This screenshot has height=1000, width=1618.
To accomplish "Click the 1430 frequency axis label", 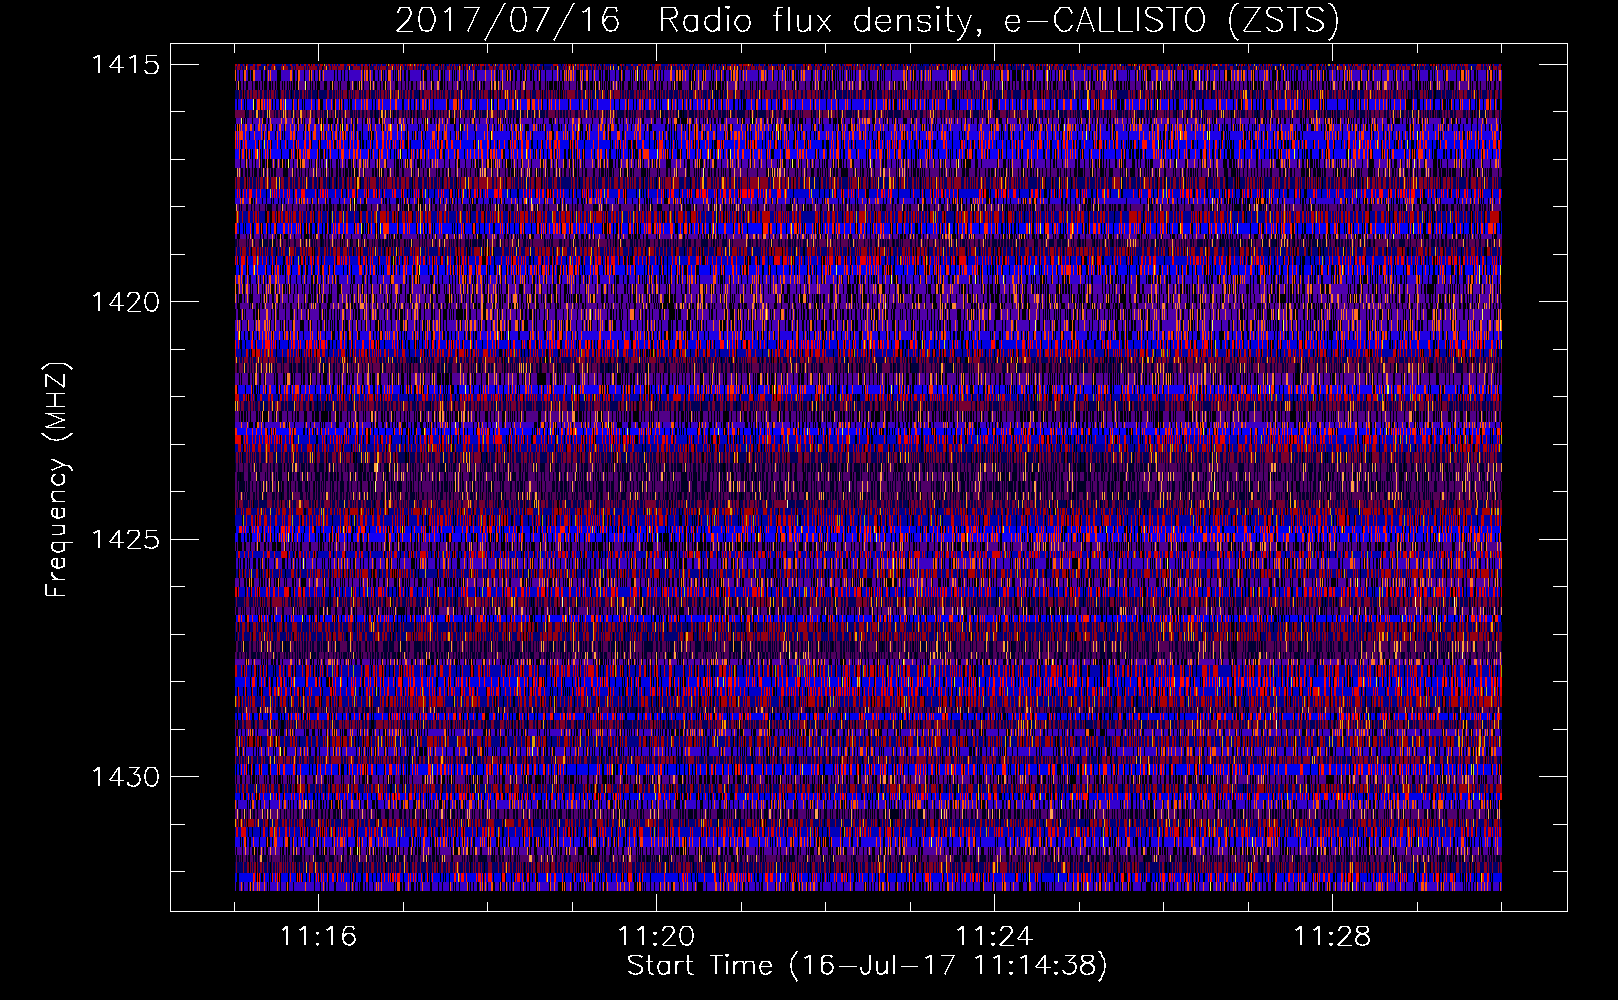I will [x=125, y=777].
